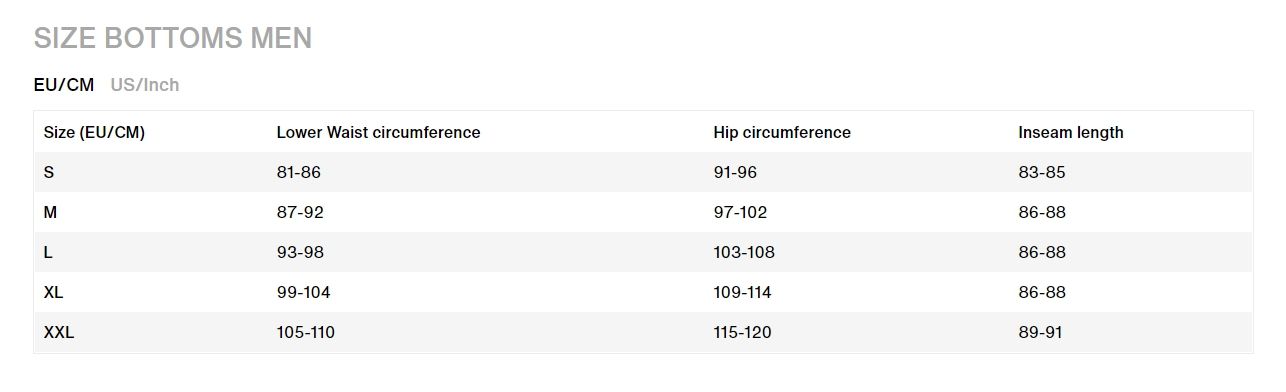Click the Size (EU/CM) column header
1286x392 pixels.
tap(94, 132)
